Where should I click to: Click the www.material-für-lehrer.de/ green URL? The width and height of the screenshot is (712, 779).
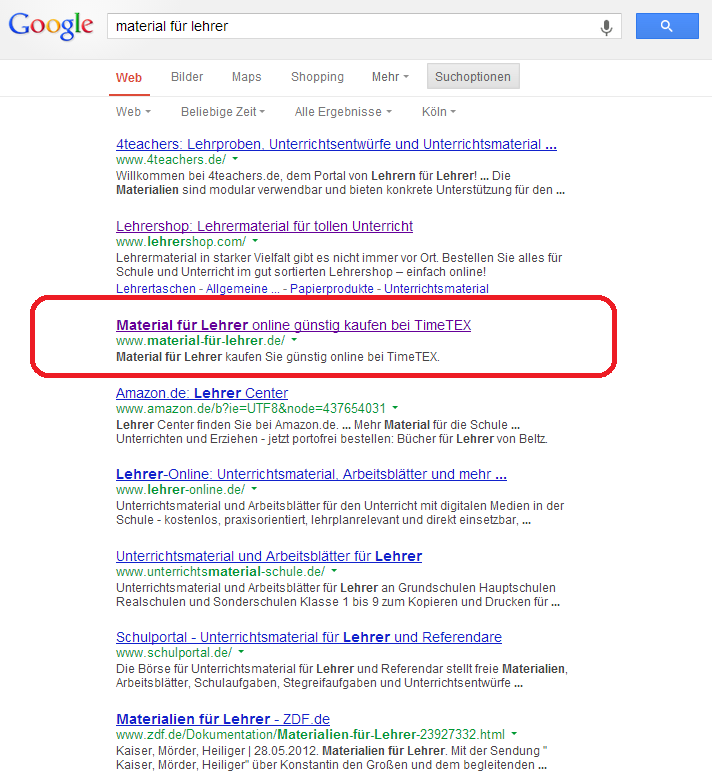pos(200,340)
